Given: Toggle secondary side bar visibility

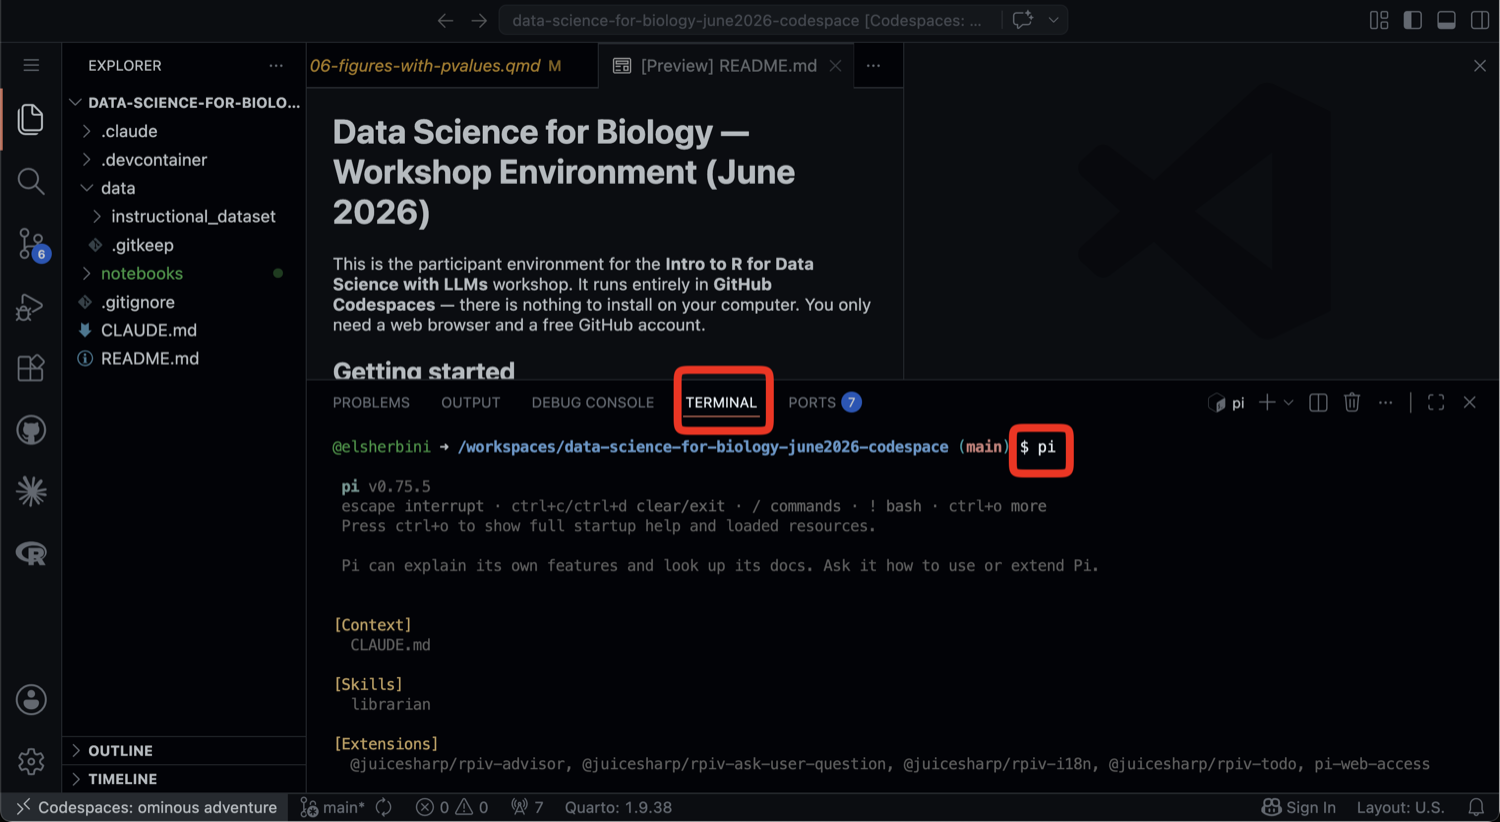Looking at the screenshot, I should [x=1480, y=20].
